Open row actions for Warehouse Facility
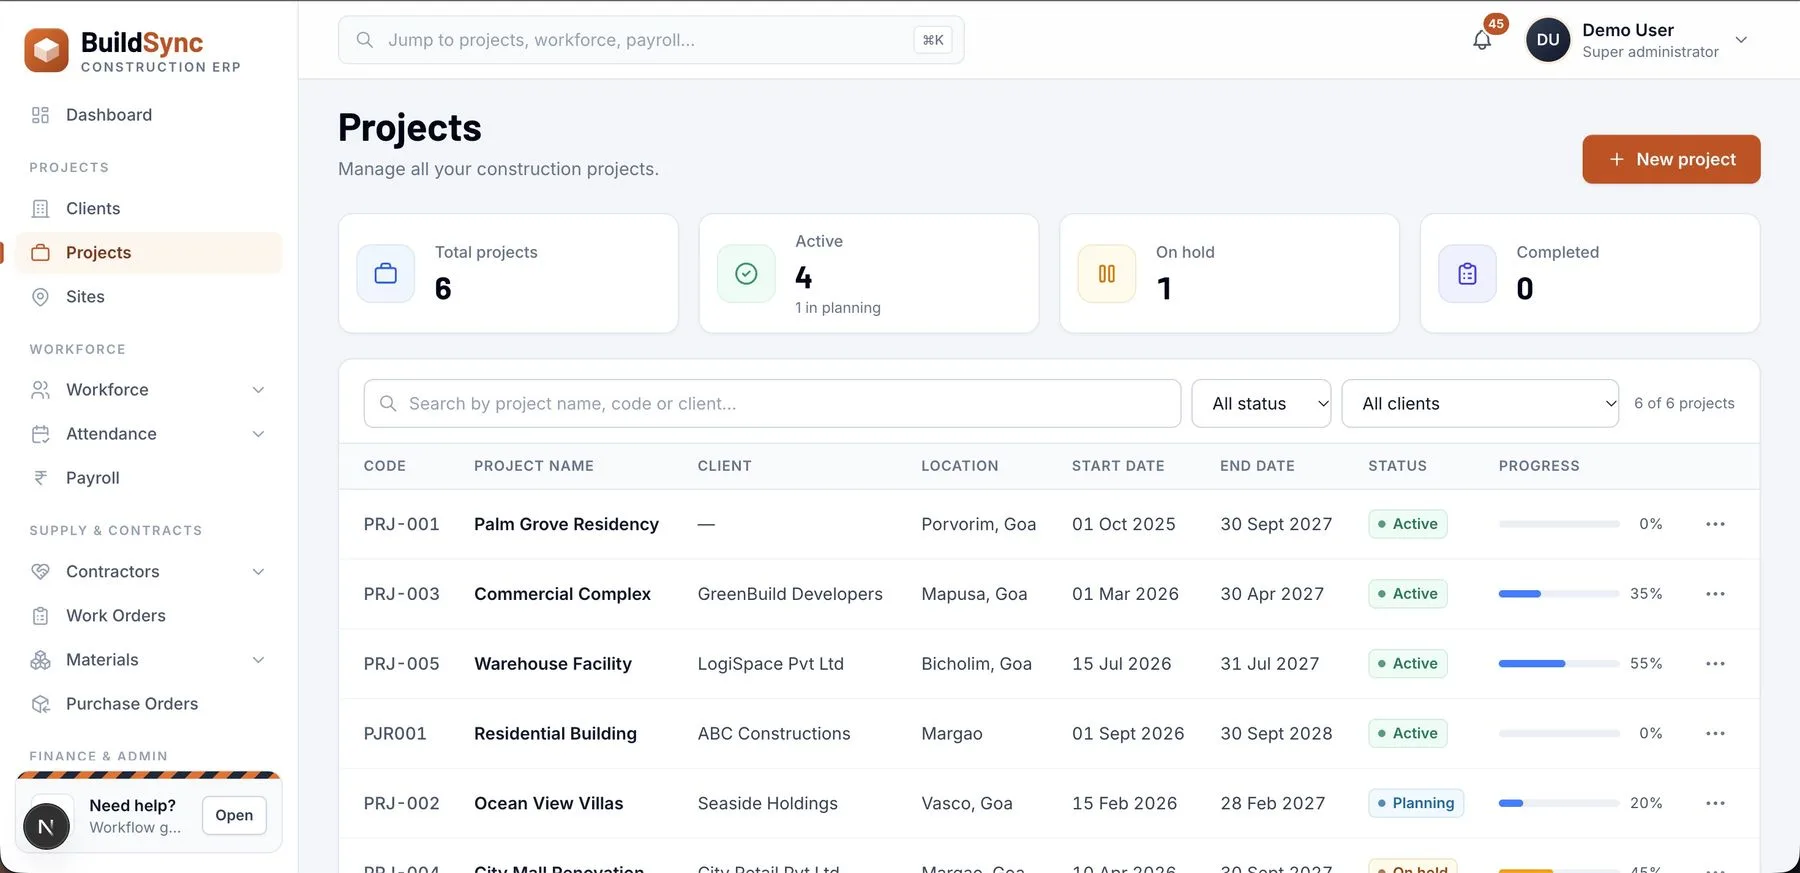 tap(1715, 664)
